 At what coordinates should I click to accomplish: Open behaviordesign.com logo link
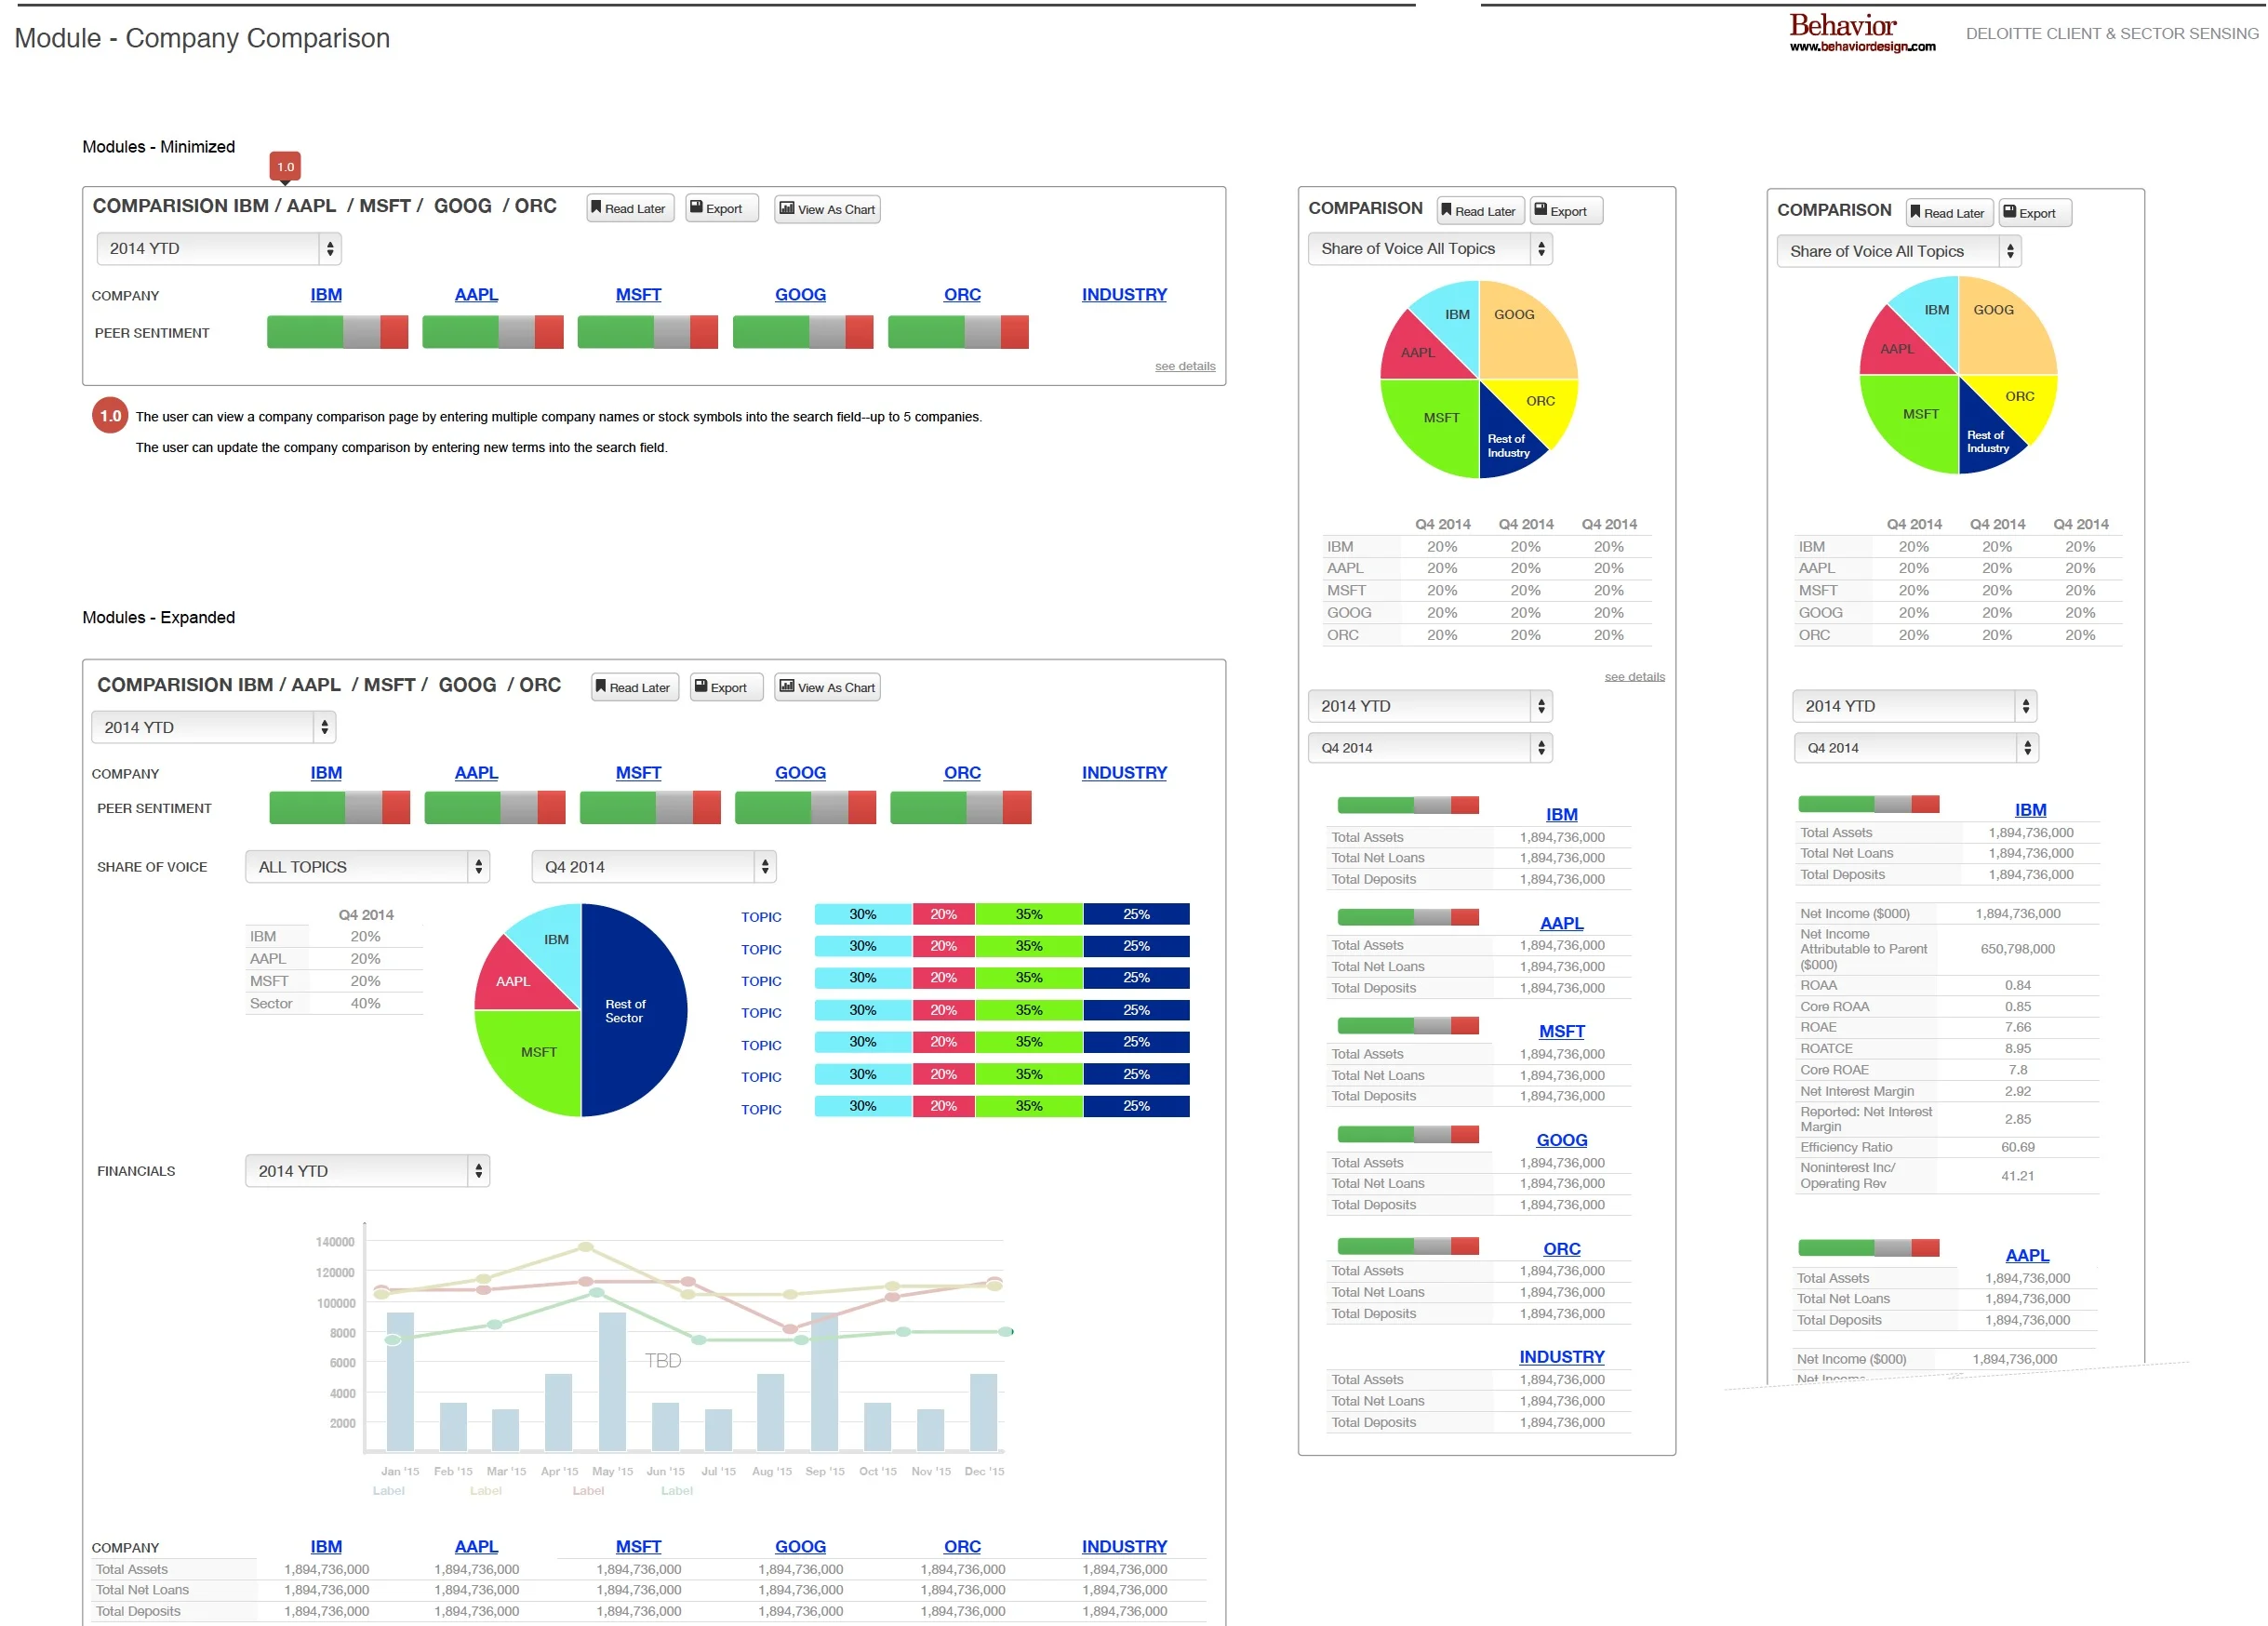[1862, 33]
